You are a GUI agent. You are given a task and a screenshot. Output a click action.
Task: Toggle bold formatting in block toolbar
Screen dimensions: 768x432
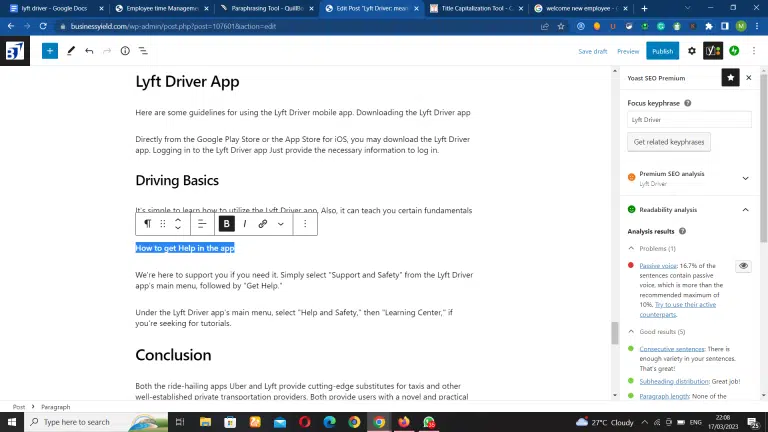pos(227,224)
